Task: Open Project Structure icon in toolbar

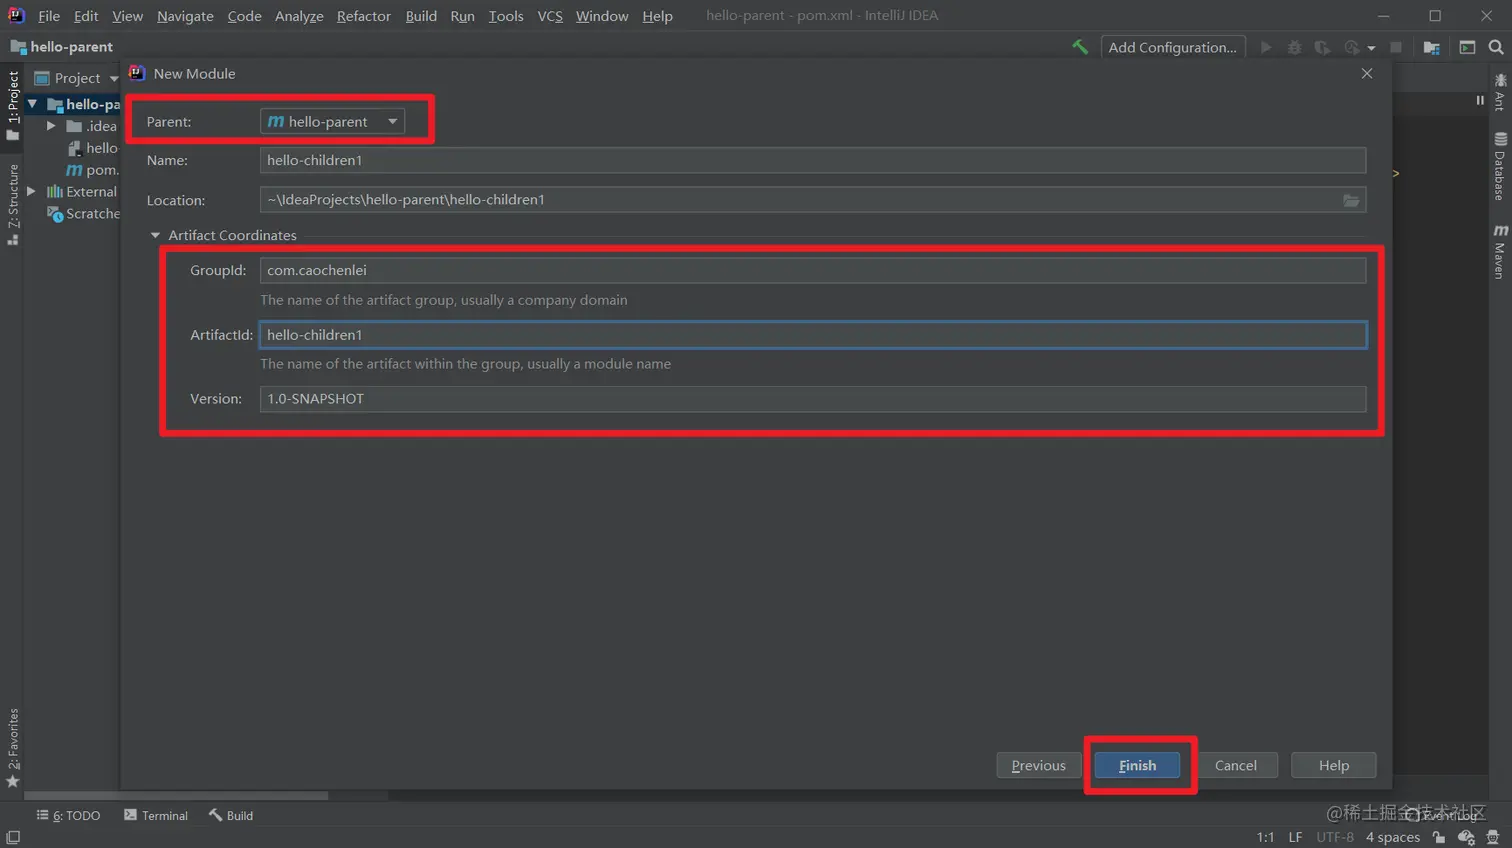Action: click(1432, 47)
